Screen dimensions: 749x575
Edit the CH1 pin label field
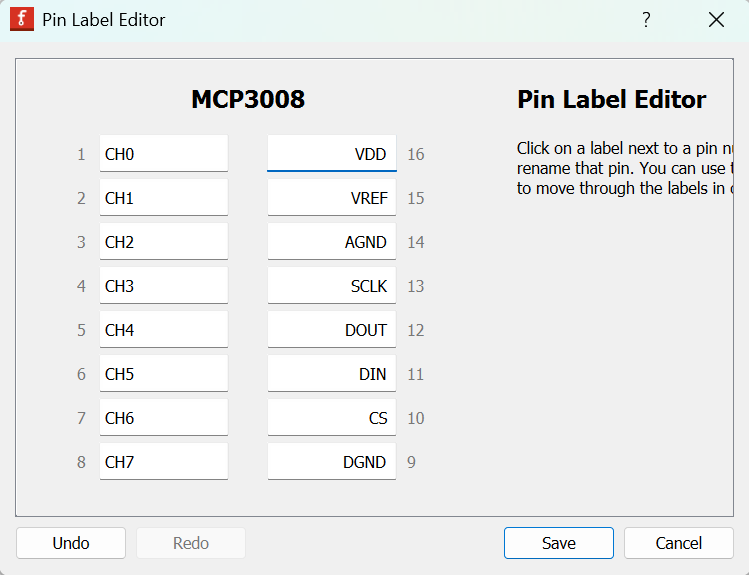pyautogui.click(x=164, y=197)
